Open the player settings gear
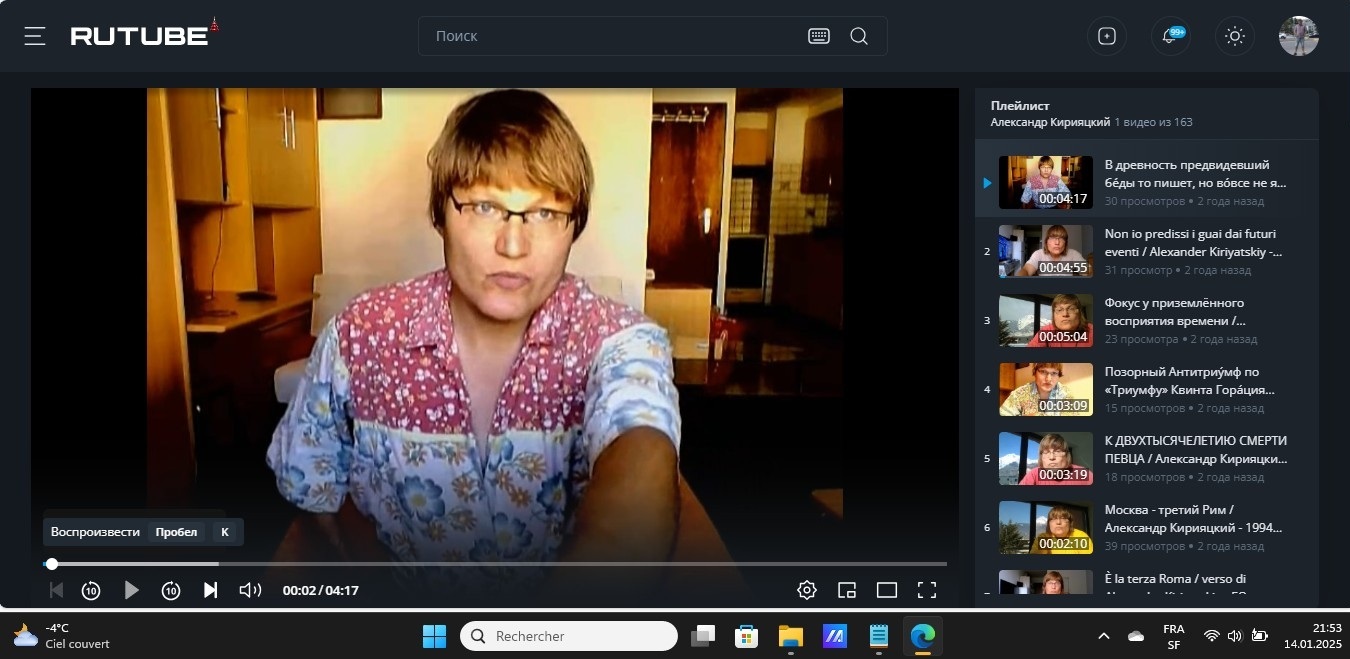Image resolution: width=1350 pixels, height=659 pixels. coord(807,590)
